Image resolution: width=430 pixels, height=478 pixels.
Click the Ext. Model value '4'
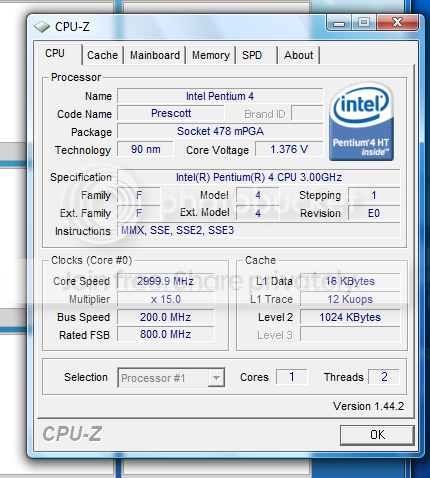tap(258, 213)
